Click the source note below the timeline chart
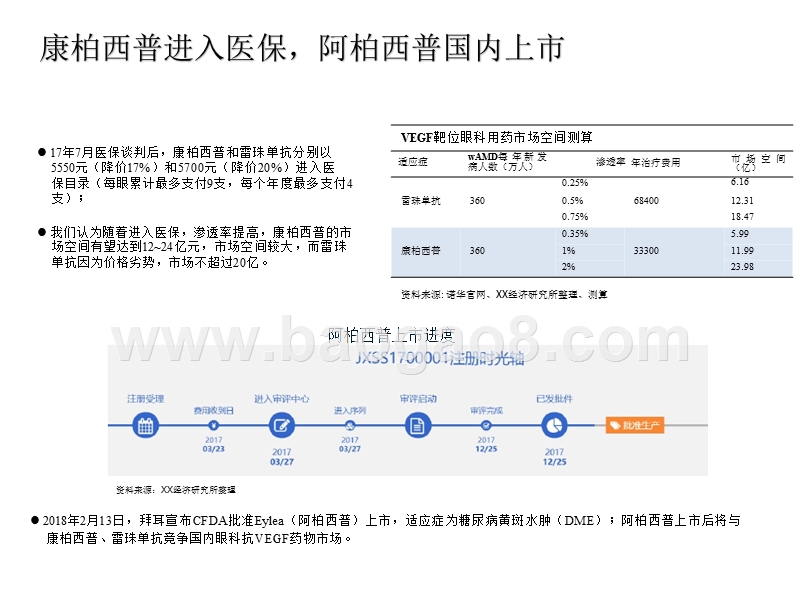Viewport: 800px width, 600px height. (176, 490)
